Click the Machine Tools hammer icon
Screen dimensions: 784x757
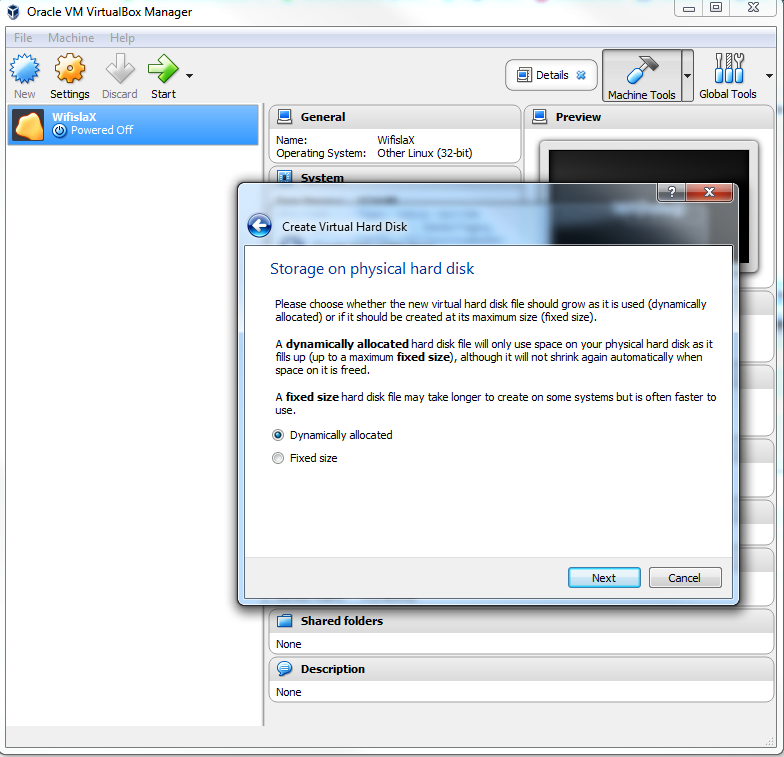[642, 70]
